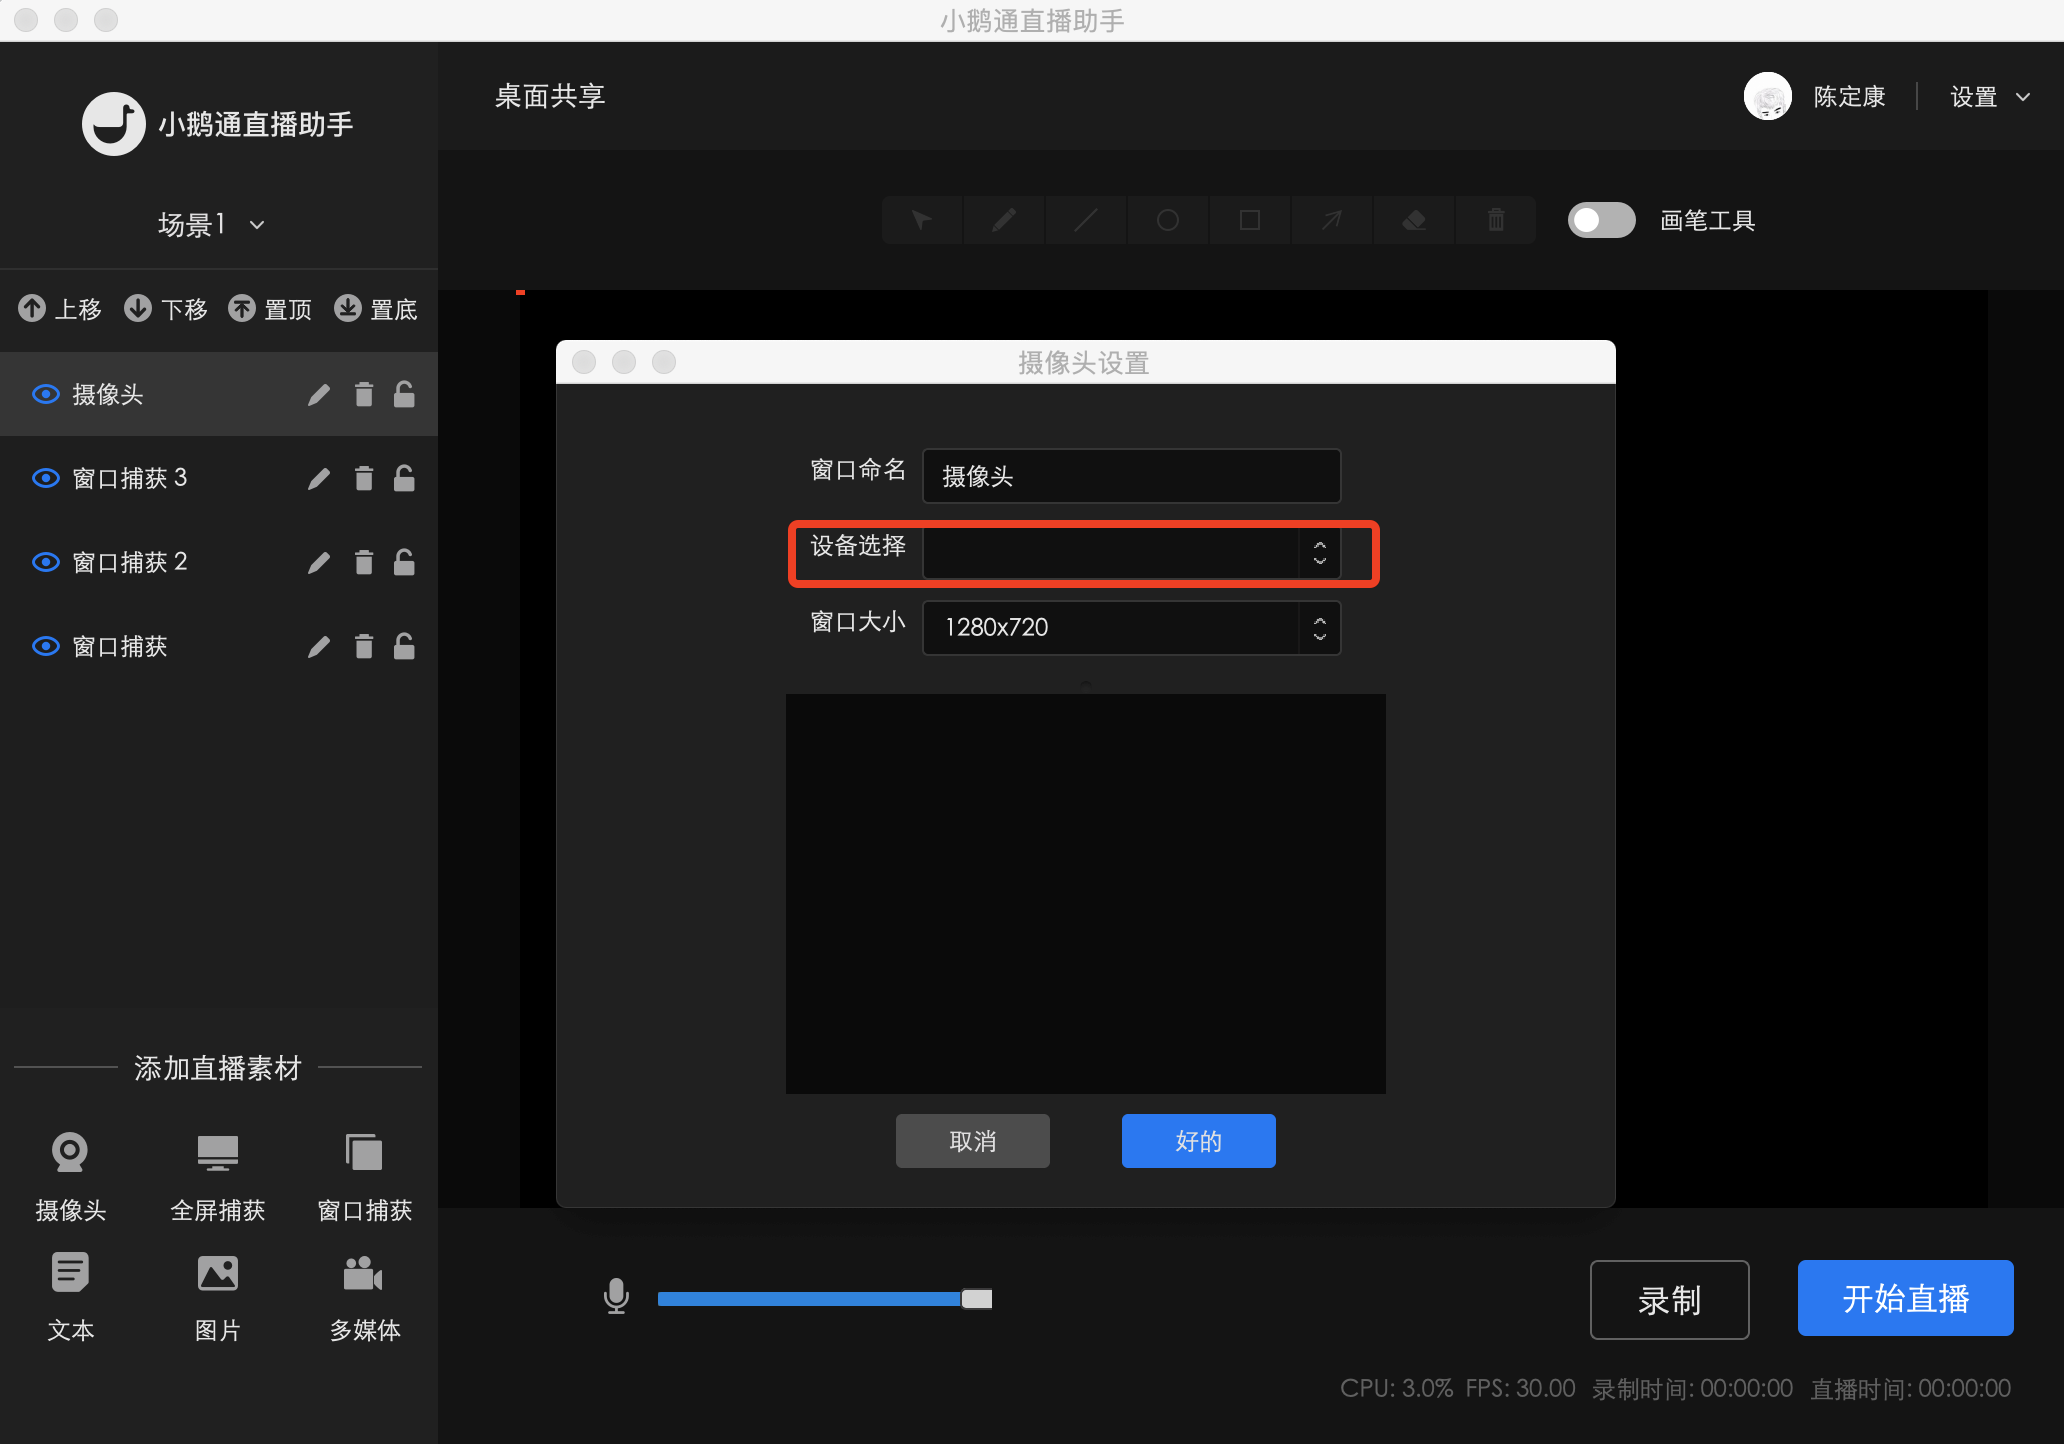2064x1444 pixels.
Task: Hide the 摄像头 layer
Action: click(x=45, y=394)
